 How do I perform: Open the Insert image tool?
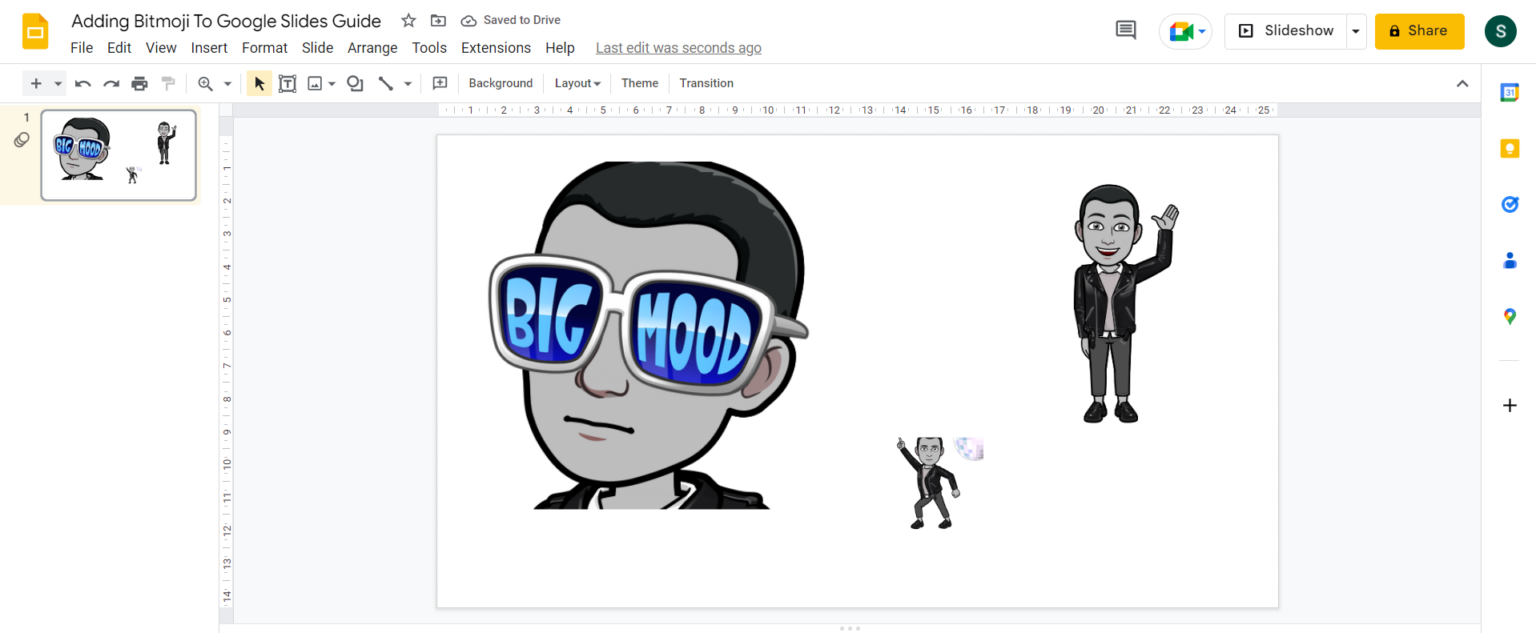[315, 83]
